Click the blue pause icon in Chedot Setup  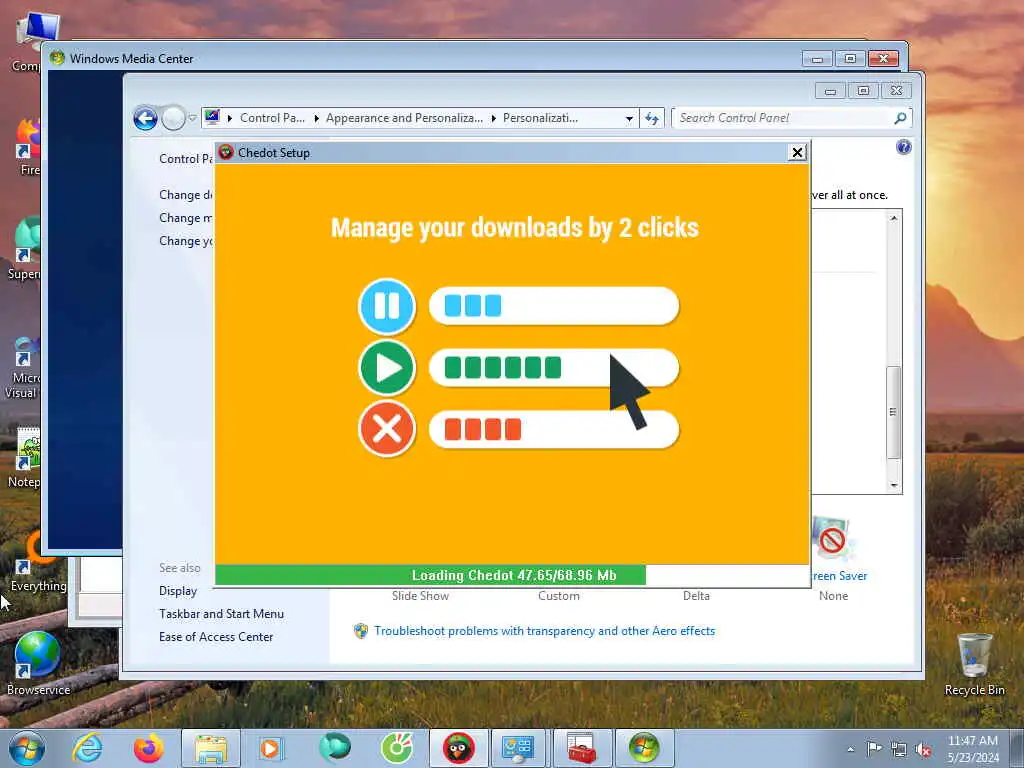click(x=387, y=306)
